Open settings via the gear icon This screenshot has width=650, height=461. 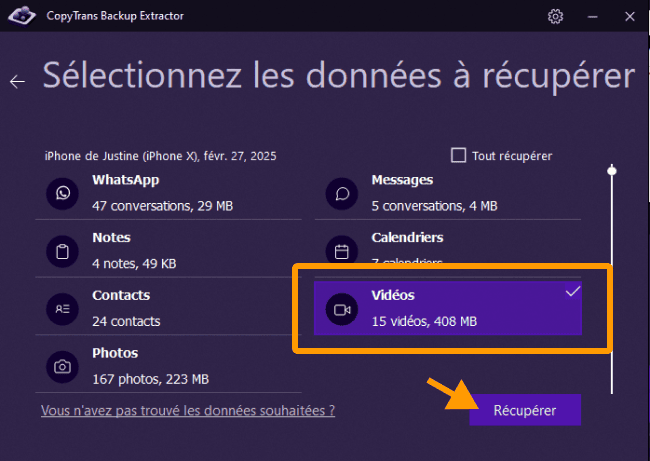pos(555,17)
